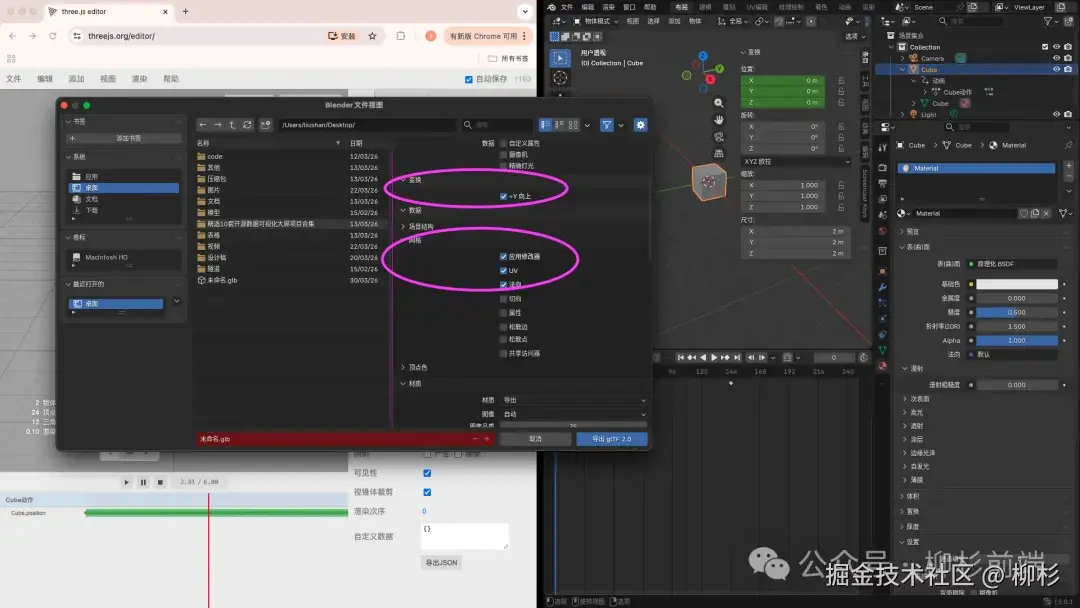The width and height of the screenshot is (1080, 608).
Task: Toggle visibility checkbox in three.js editor
Action: tap(427, 473)
